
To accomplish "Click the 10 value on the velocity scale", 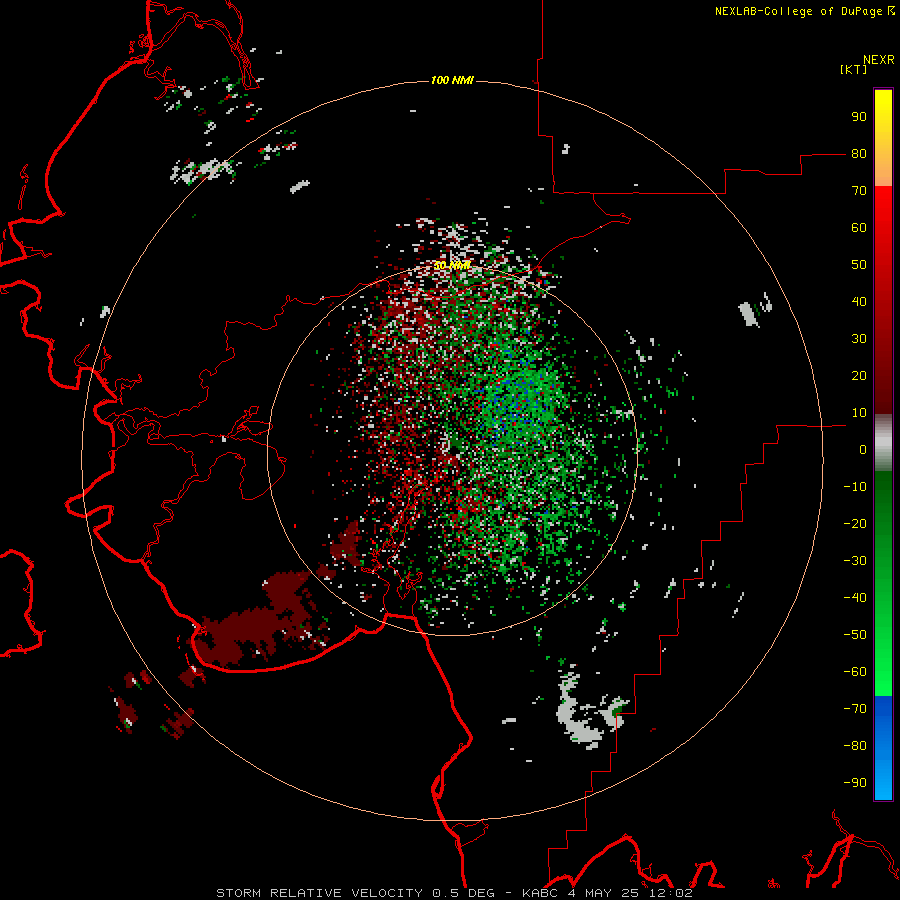I will (859, 413).
